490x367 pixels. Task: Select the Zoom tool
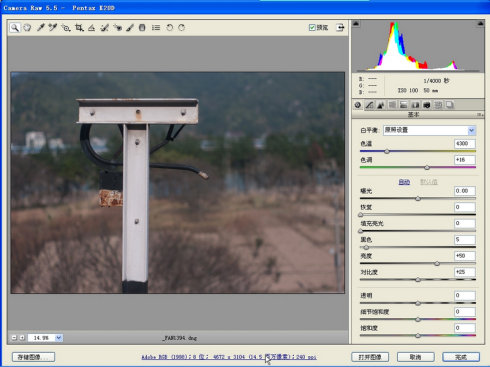tap(15, 28)
